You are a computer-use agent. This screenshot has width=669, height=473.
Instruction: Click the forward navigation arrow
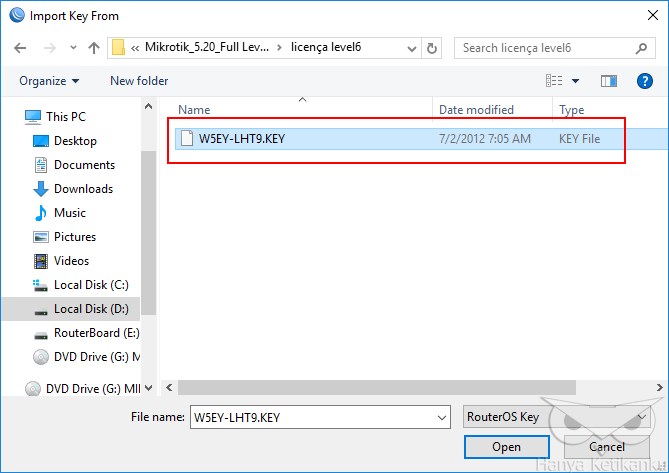49,48
